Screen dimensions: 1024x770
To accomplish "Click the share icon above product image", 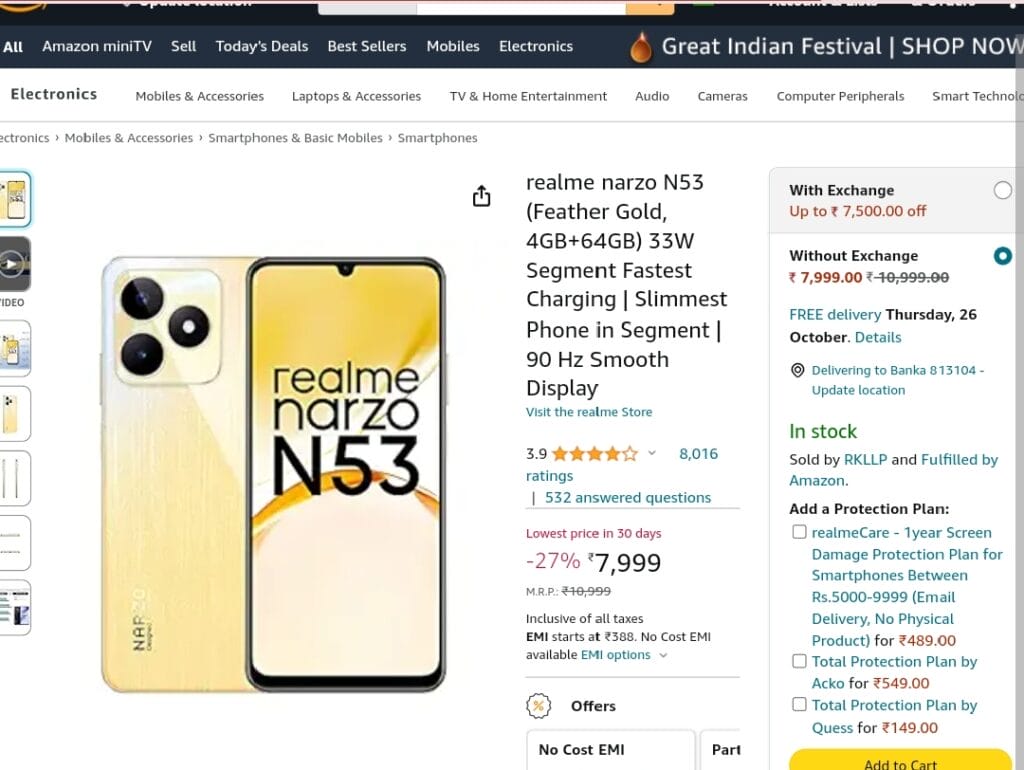I will pyautogui.click(x=481, y=195).
